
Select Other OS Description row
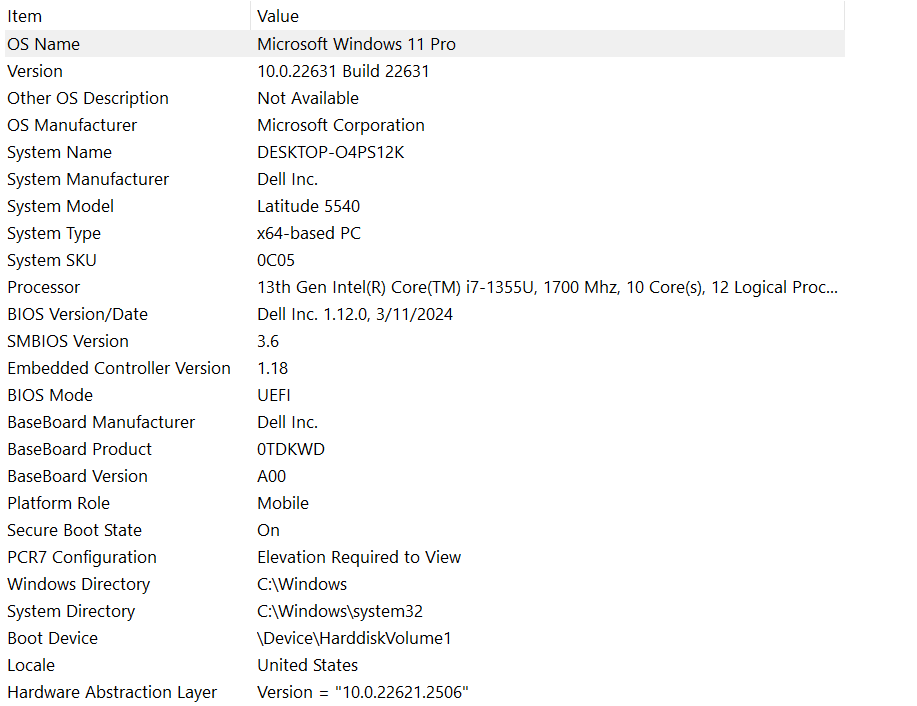pos(88,98)
